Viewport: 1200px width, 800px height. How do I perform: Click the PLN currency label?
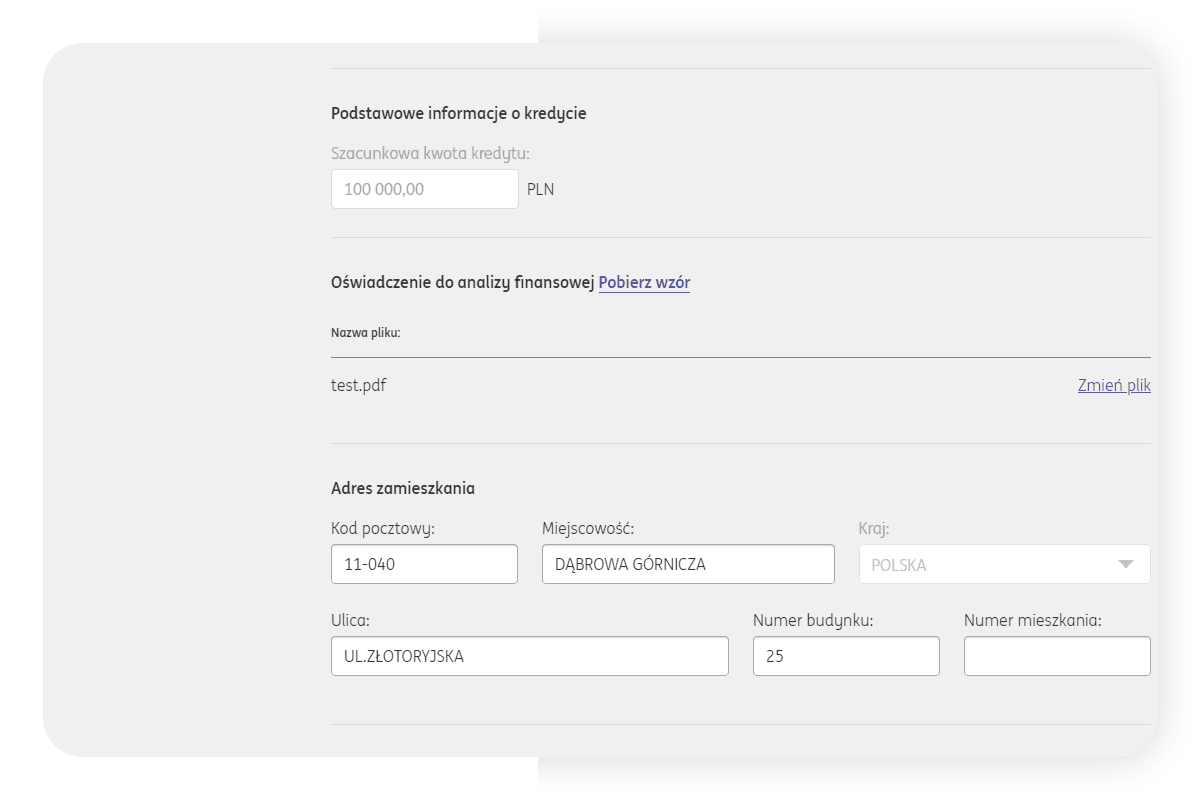tap(540, 190)
